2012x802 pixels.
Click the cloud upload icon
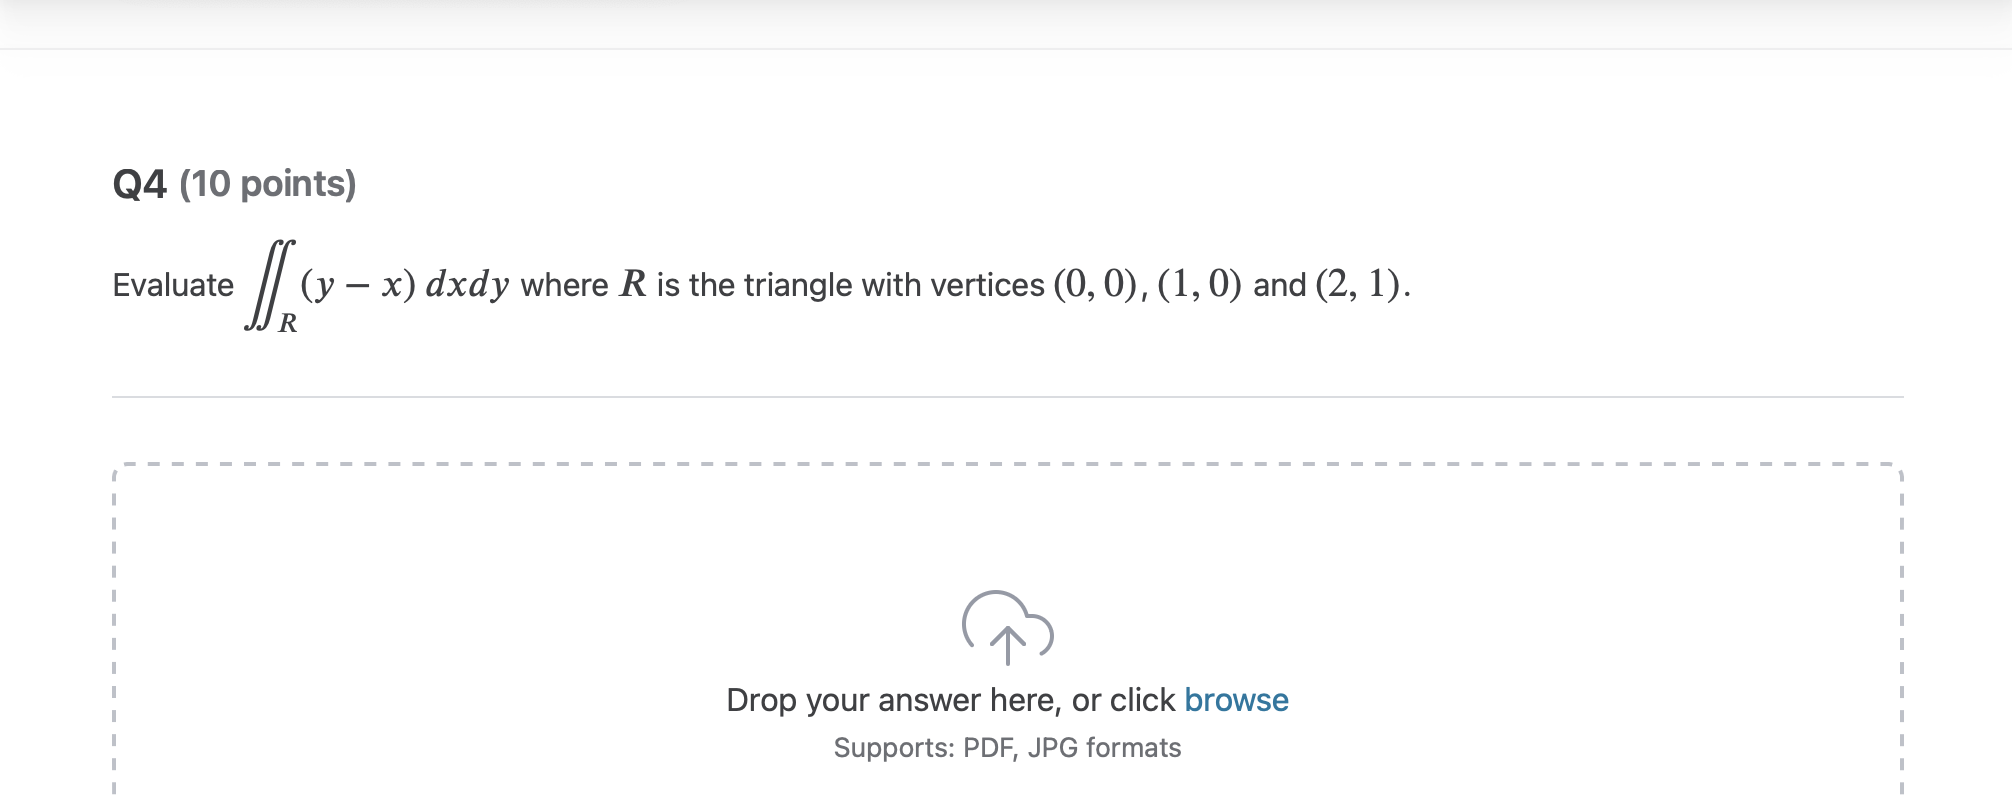click(x=1006, y=625)
